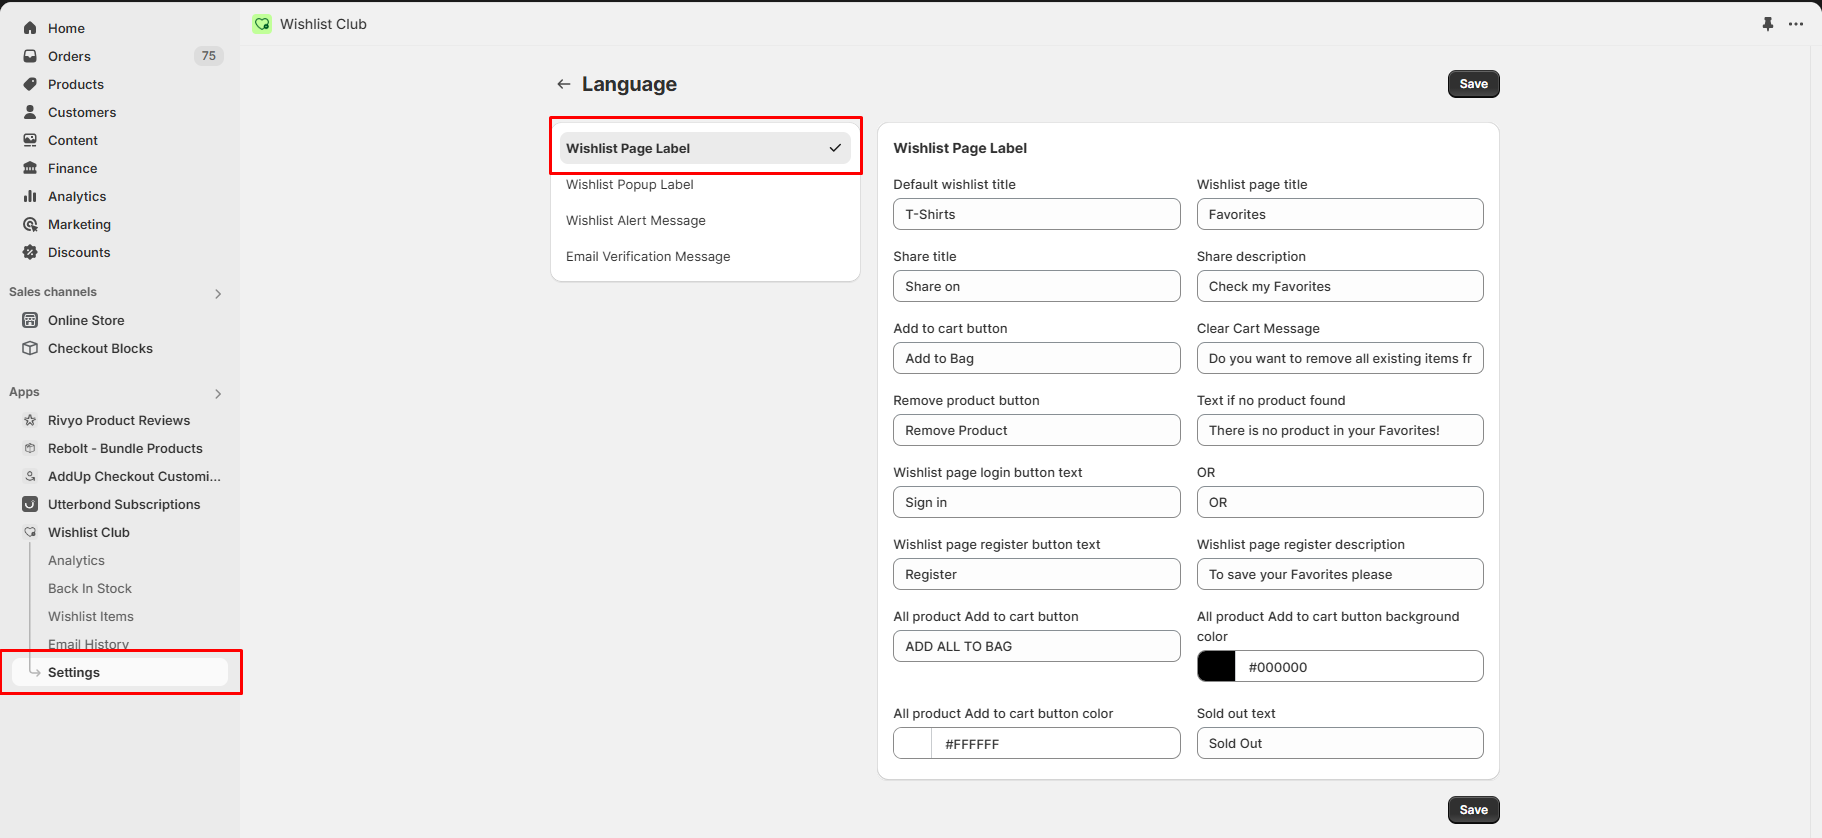Edit the #FFFFFF hex color field
Screen dimensions: 1822x838
[1056, 743]
